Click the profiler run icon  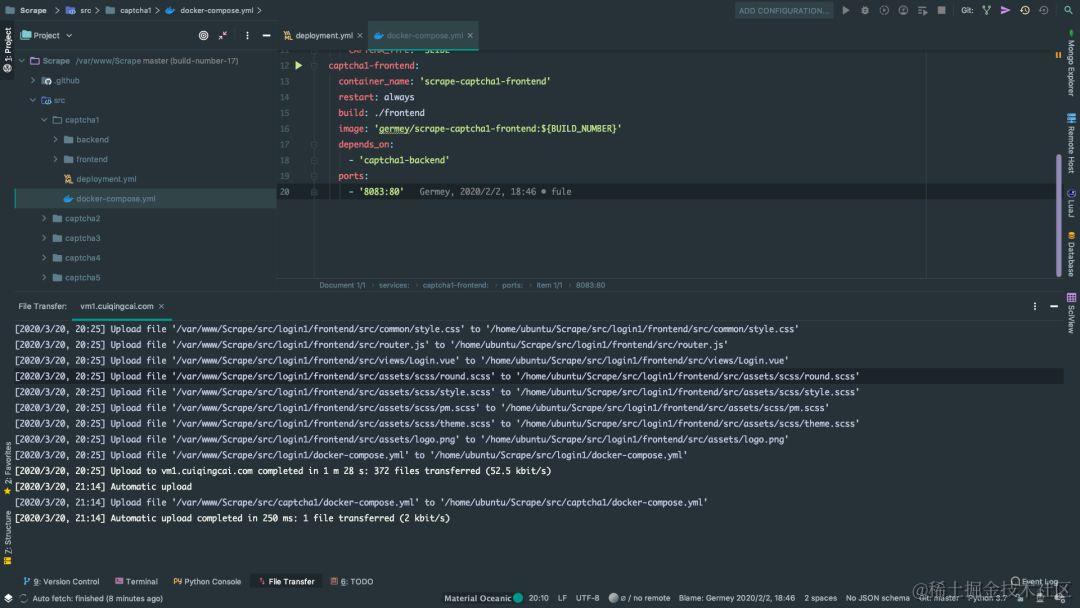pyautogui.click(x=903, y=10)
